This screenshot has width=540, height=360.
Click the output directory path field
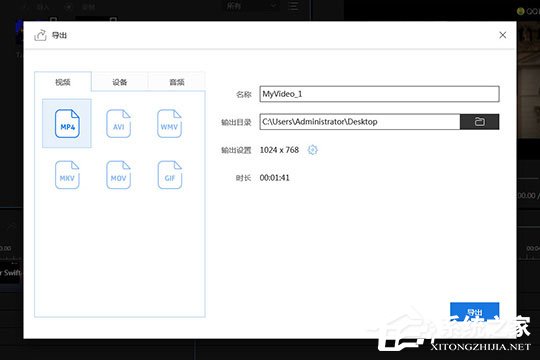tap(360, 122)
